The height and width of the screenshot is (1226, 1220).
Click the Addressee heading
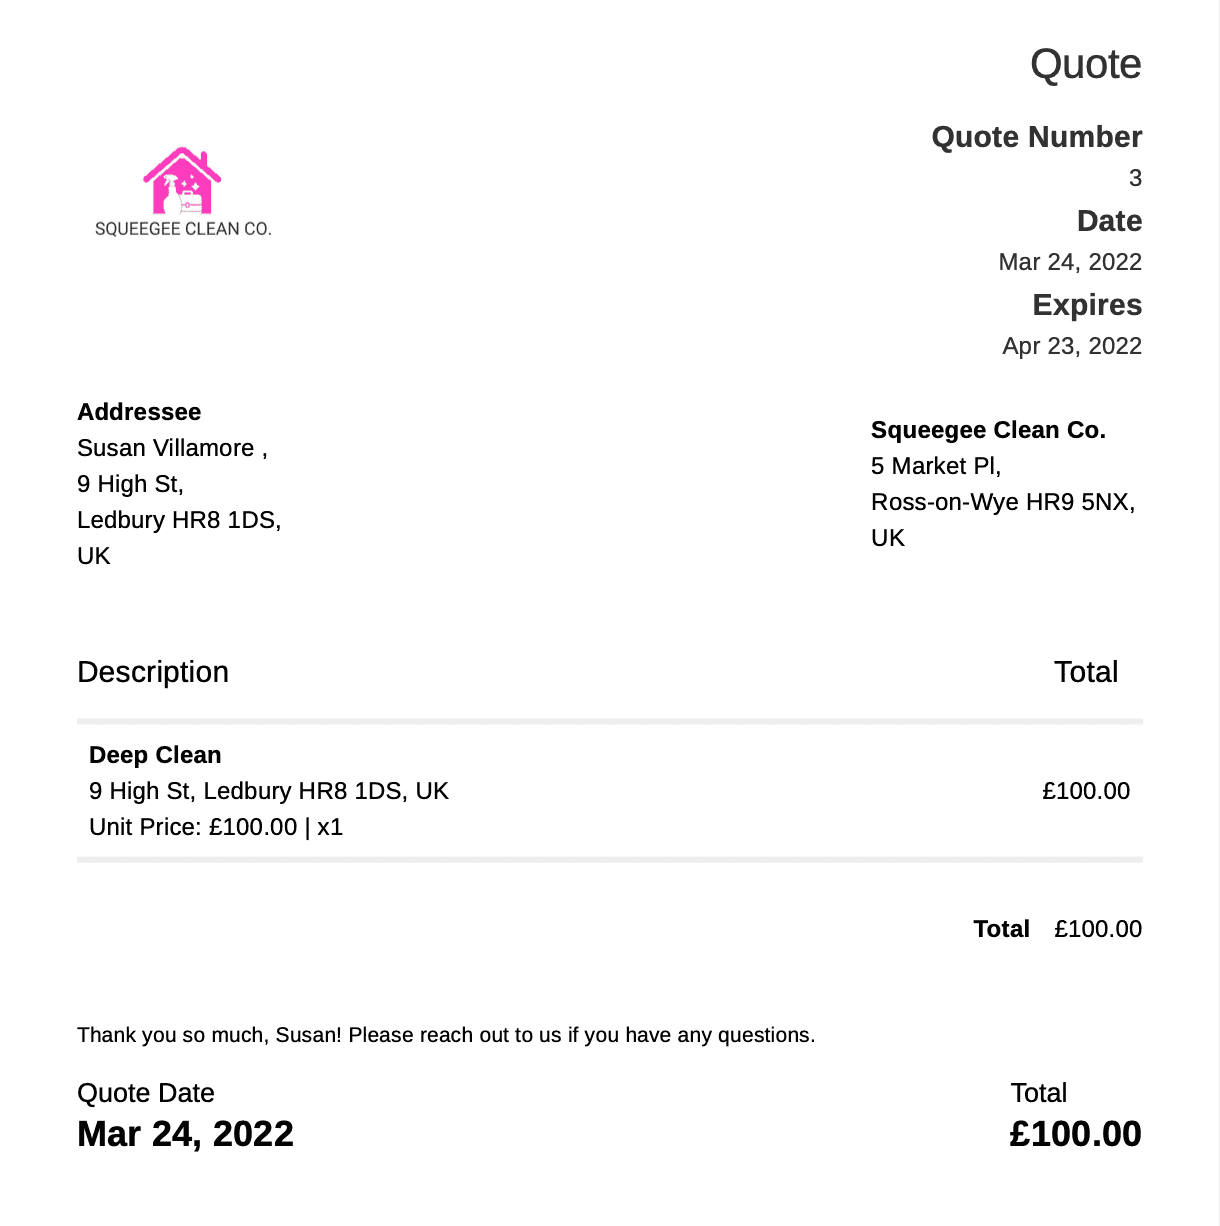[139, 412]
